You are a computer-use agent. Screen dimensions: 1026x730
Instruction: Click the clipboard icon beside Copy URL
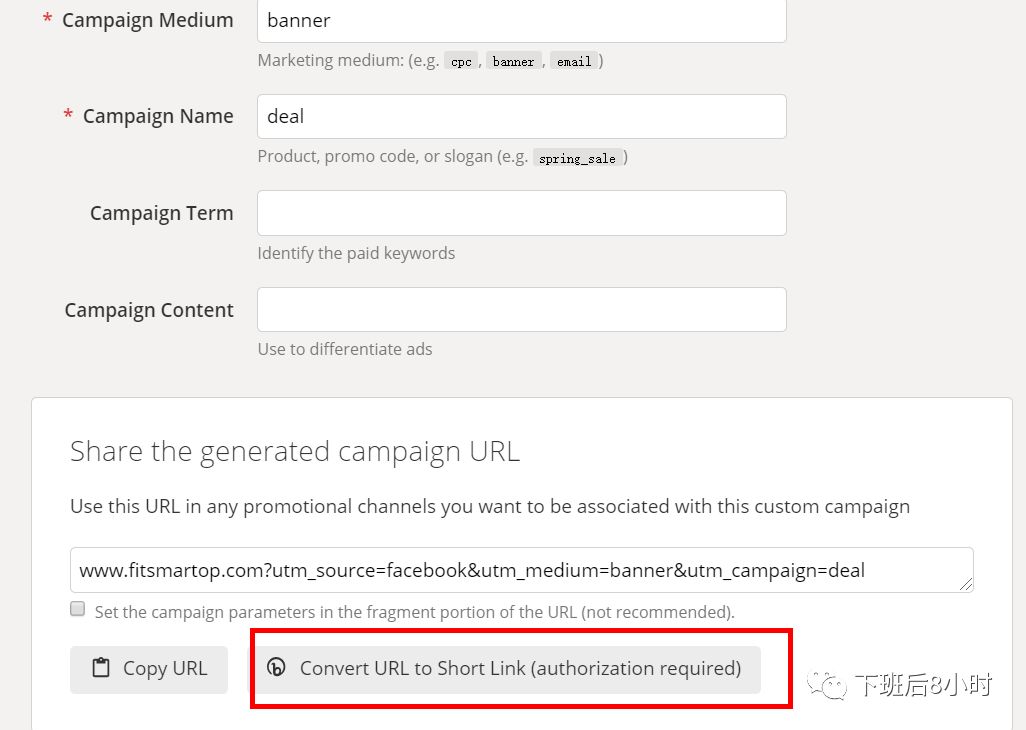tap(101, 668)
